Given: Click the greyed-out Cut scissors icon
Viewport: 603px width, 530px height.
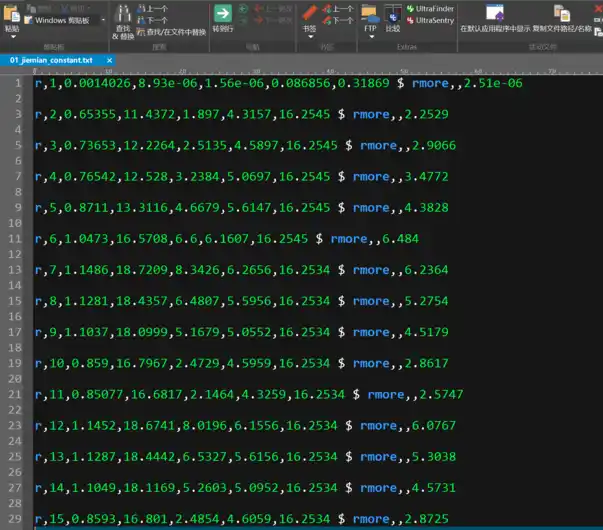Looking at the screenshot, I should click(65, 8).
